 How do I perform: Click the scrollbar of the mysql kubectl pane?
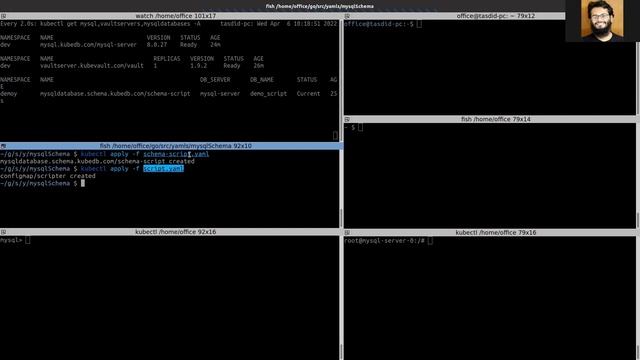click(341, 297)
